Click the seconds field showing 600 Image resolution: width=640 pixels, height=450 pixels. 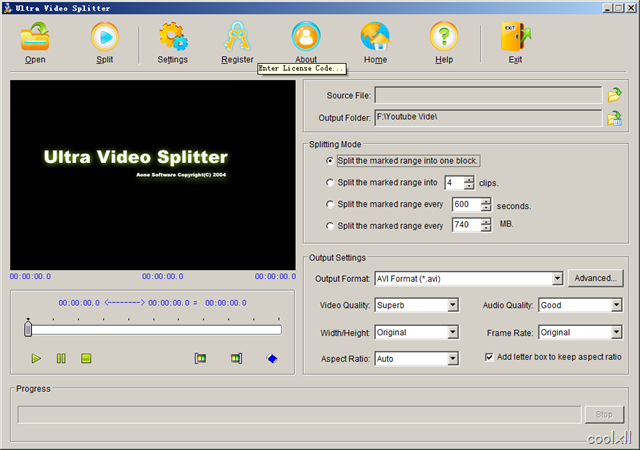pos(467,204)
